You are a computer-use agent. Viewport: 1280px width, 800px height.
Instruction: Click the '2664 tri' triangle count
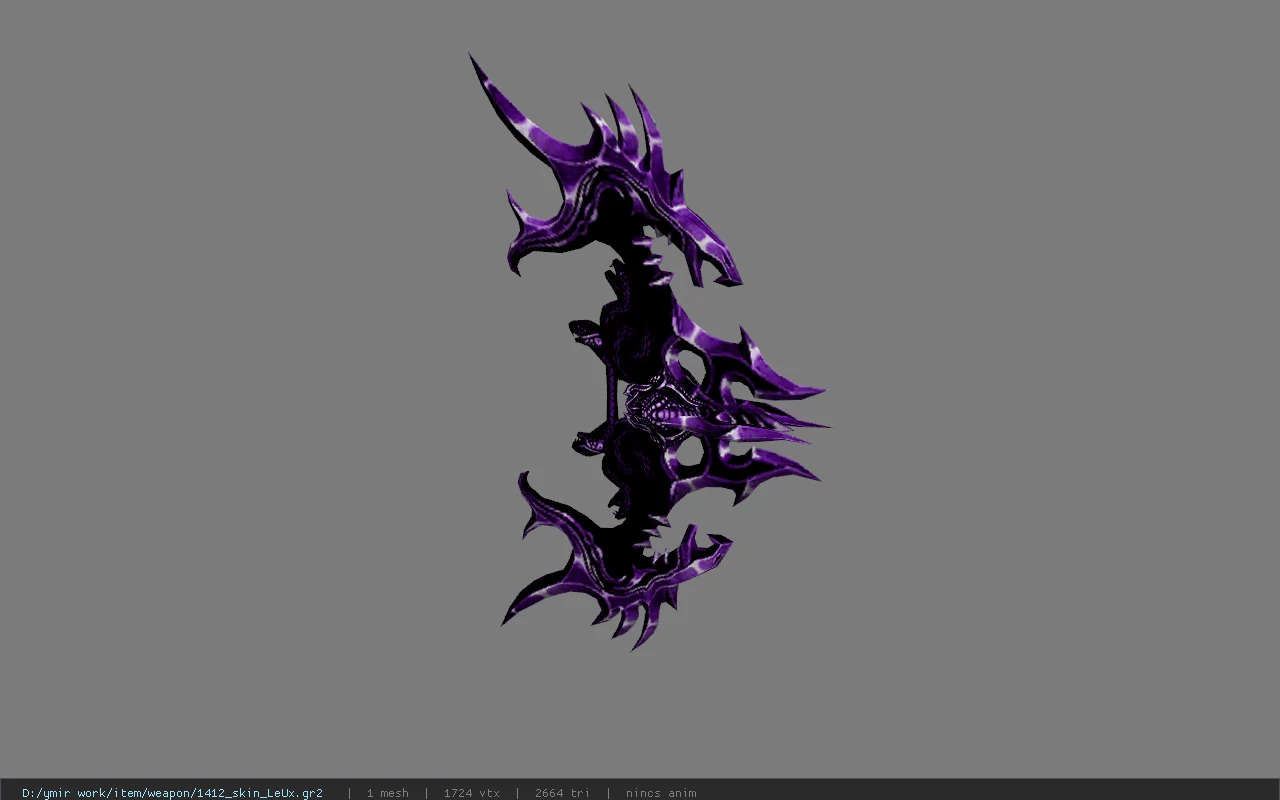[562, 793]
